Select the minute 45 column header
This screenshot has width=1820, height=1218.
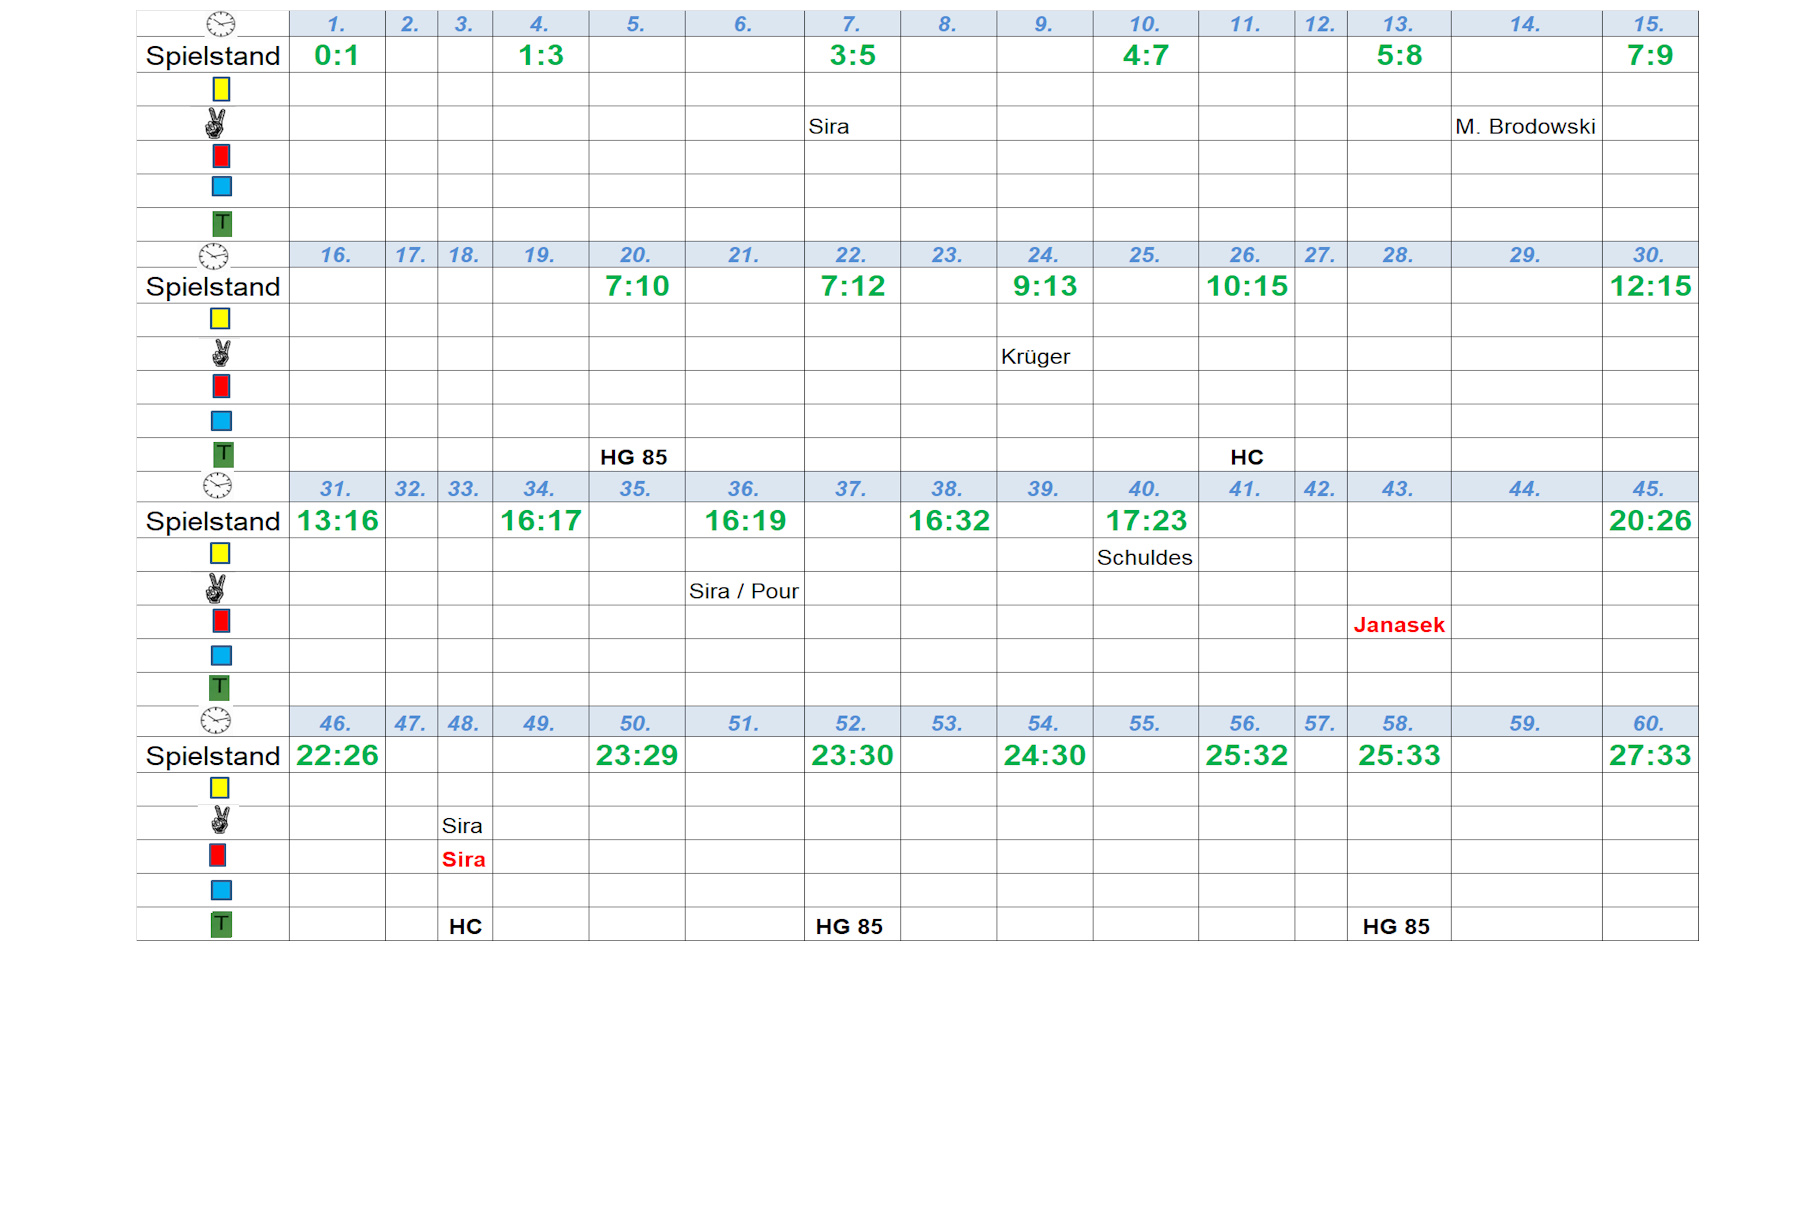click(x=1648, y=489)
